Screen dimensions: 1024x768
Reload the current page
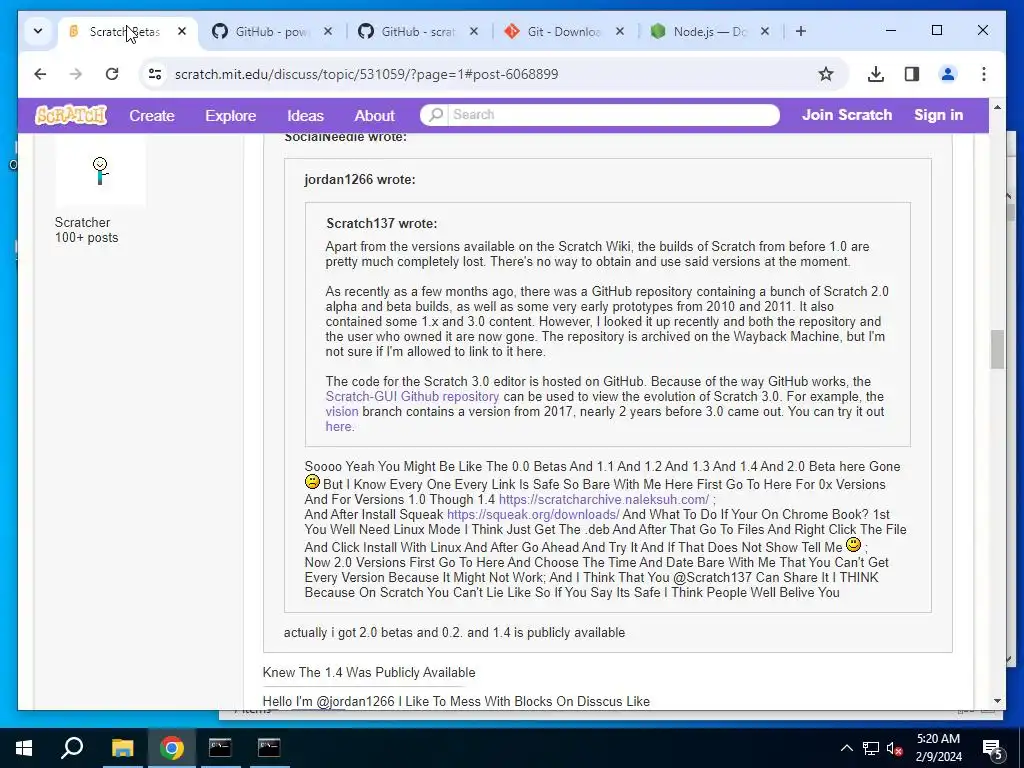(112, 74)
